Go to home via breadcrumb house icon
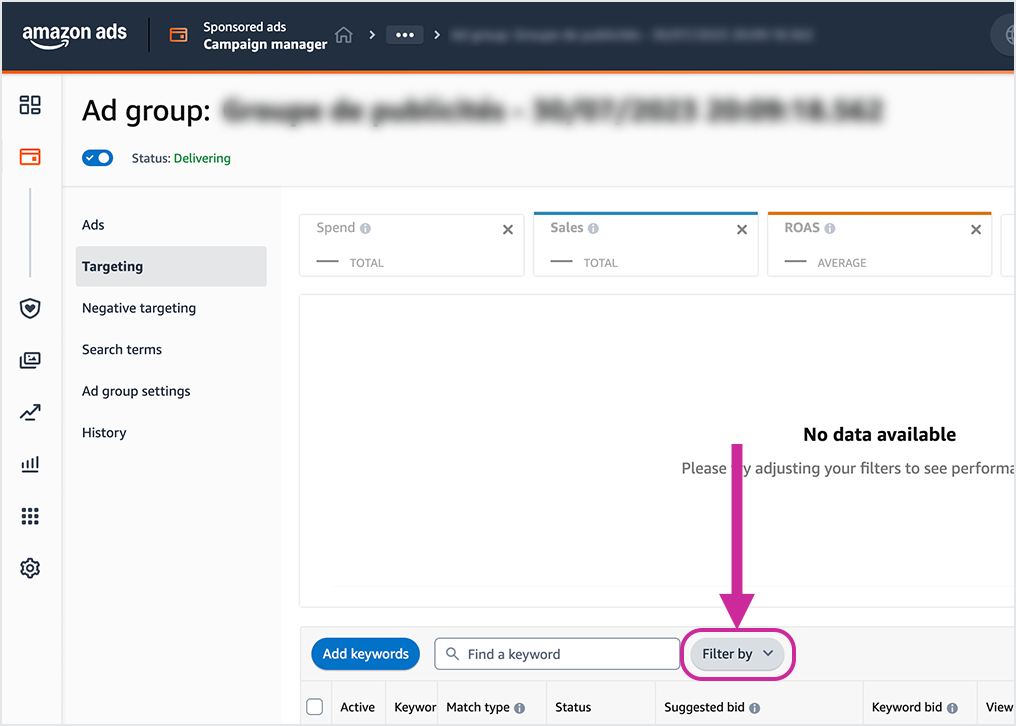 [x=344, y=35]
